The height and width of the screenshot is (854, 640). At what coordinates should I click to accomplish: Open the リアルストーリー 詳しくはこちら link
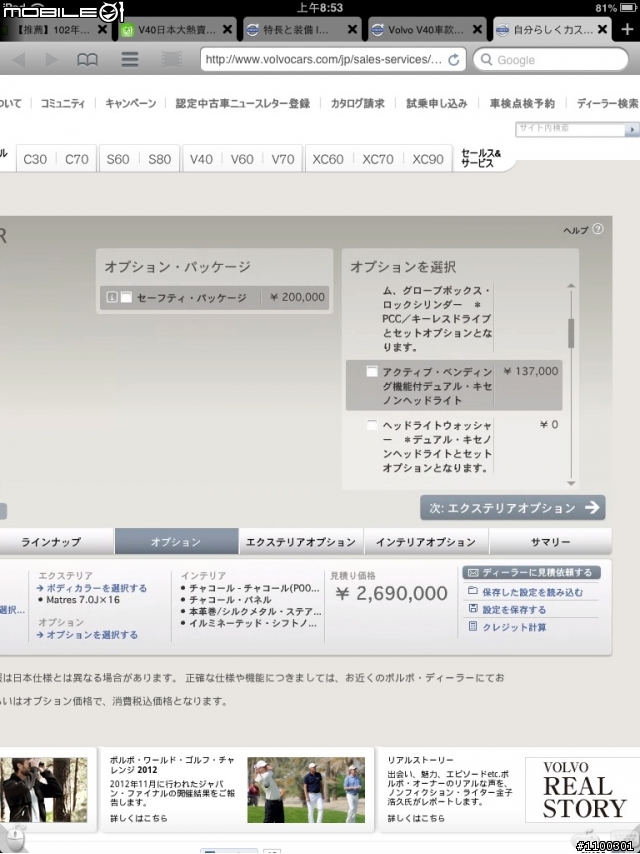(x=416, y=818)
